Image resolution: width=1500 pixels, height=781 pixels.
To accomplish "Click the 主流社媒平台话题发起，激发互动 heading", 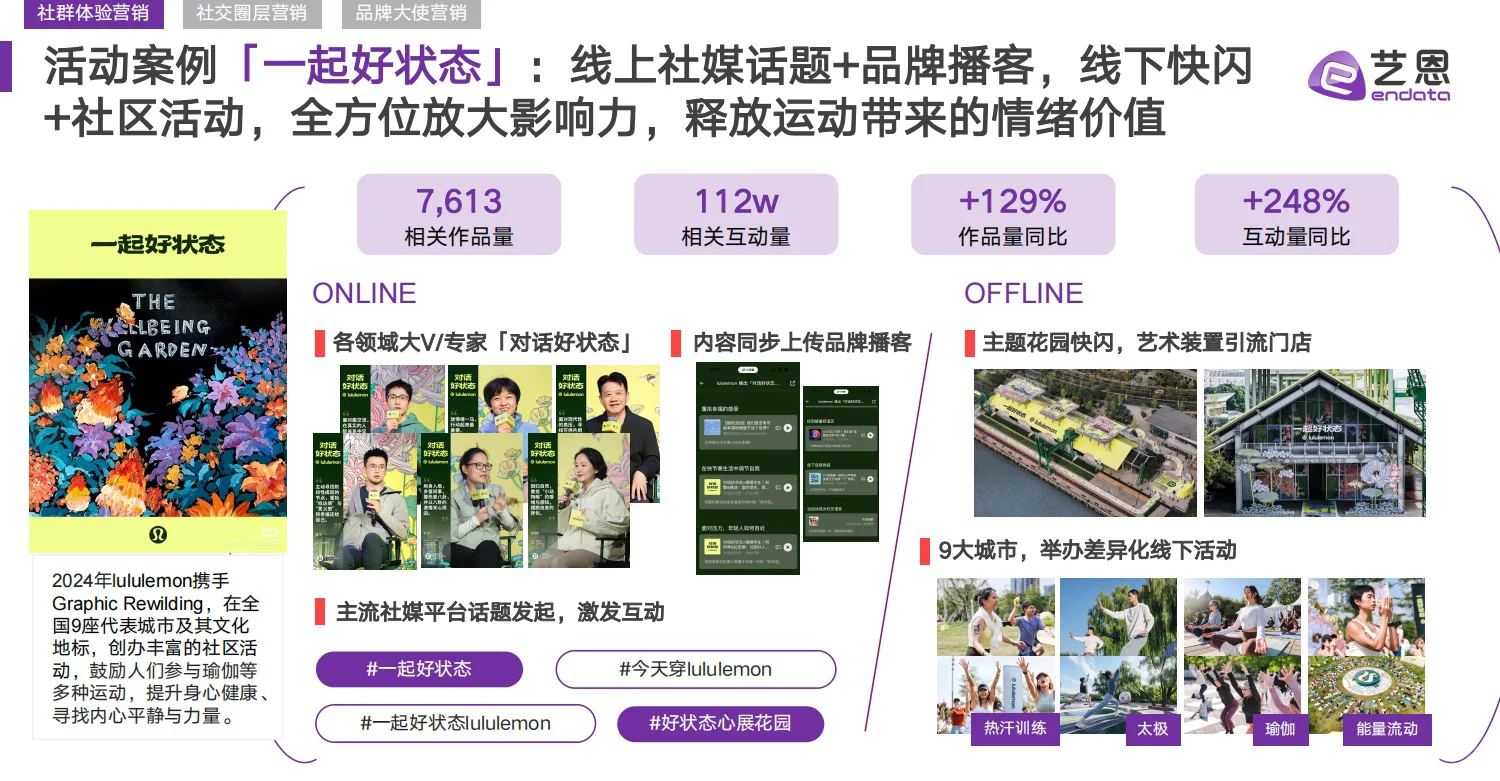I will tap(499, 612).
